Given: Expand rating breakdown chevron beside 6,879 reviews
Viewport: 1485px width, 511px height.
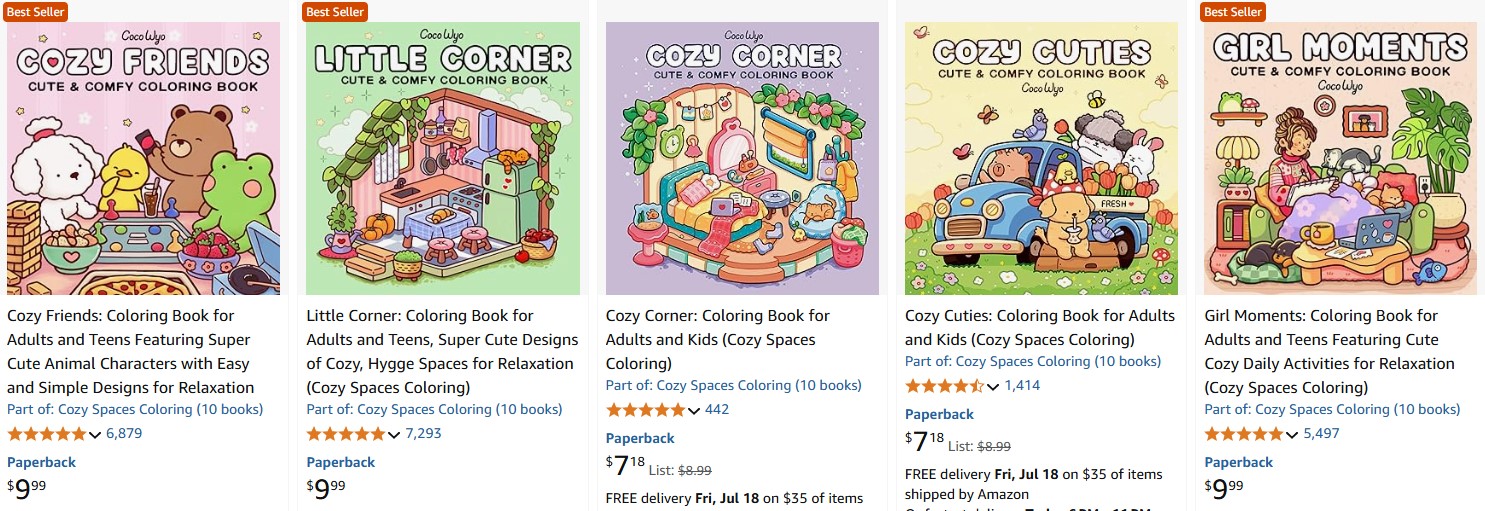Looking at the screenshot, I should point(95,435).
